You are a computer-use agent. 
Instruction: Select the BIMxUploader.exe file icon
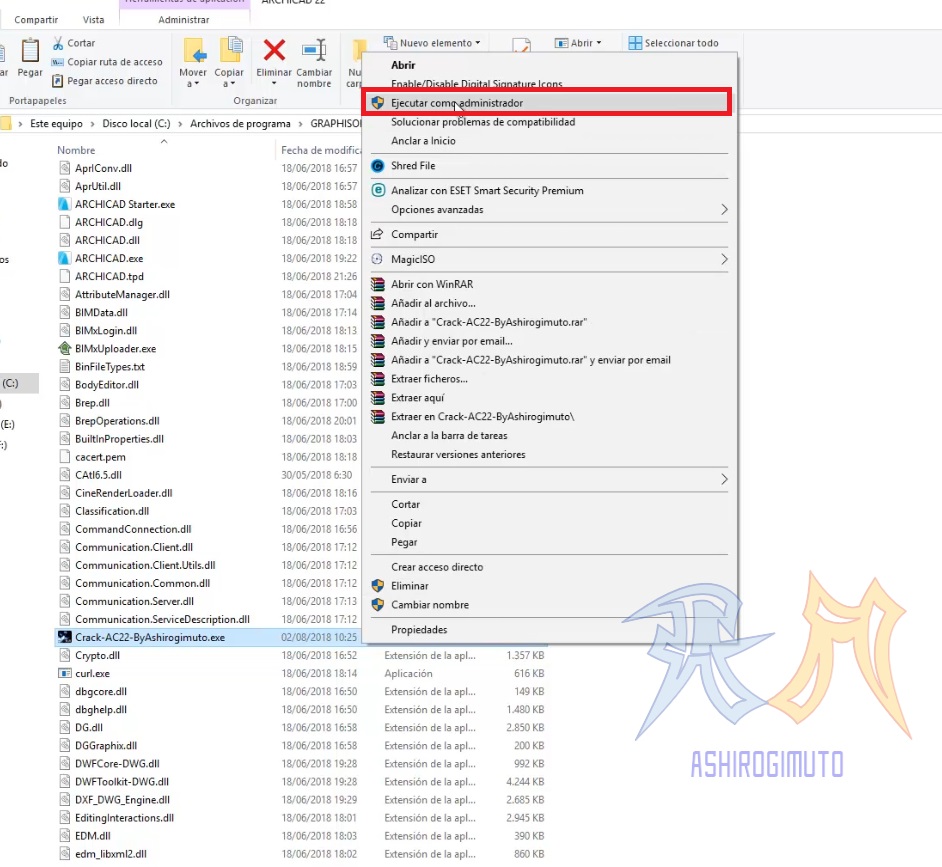[x=64, y=348]
